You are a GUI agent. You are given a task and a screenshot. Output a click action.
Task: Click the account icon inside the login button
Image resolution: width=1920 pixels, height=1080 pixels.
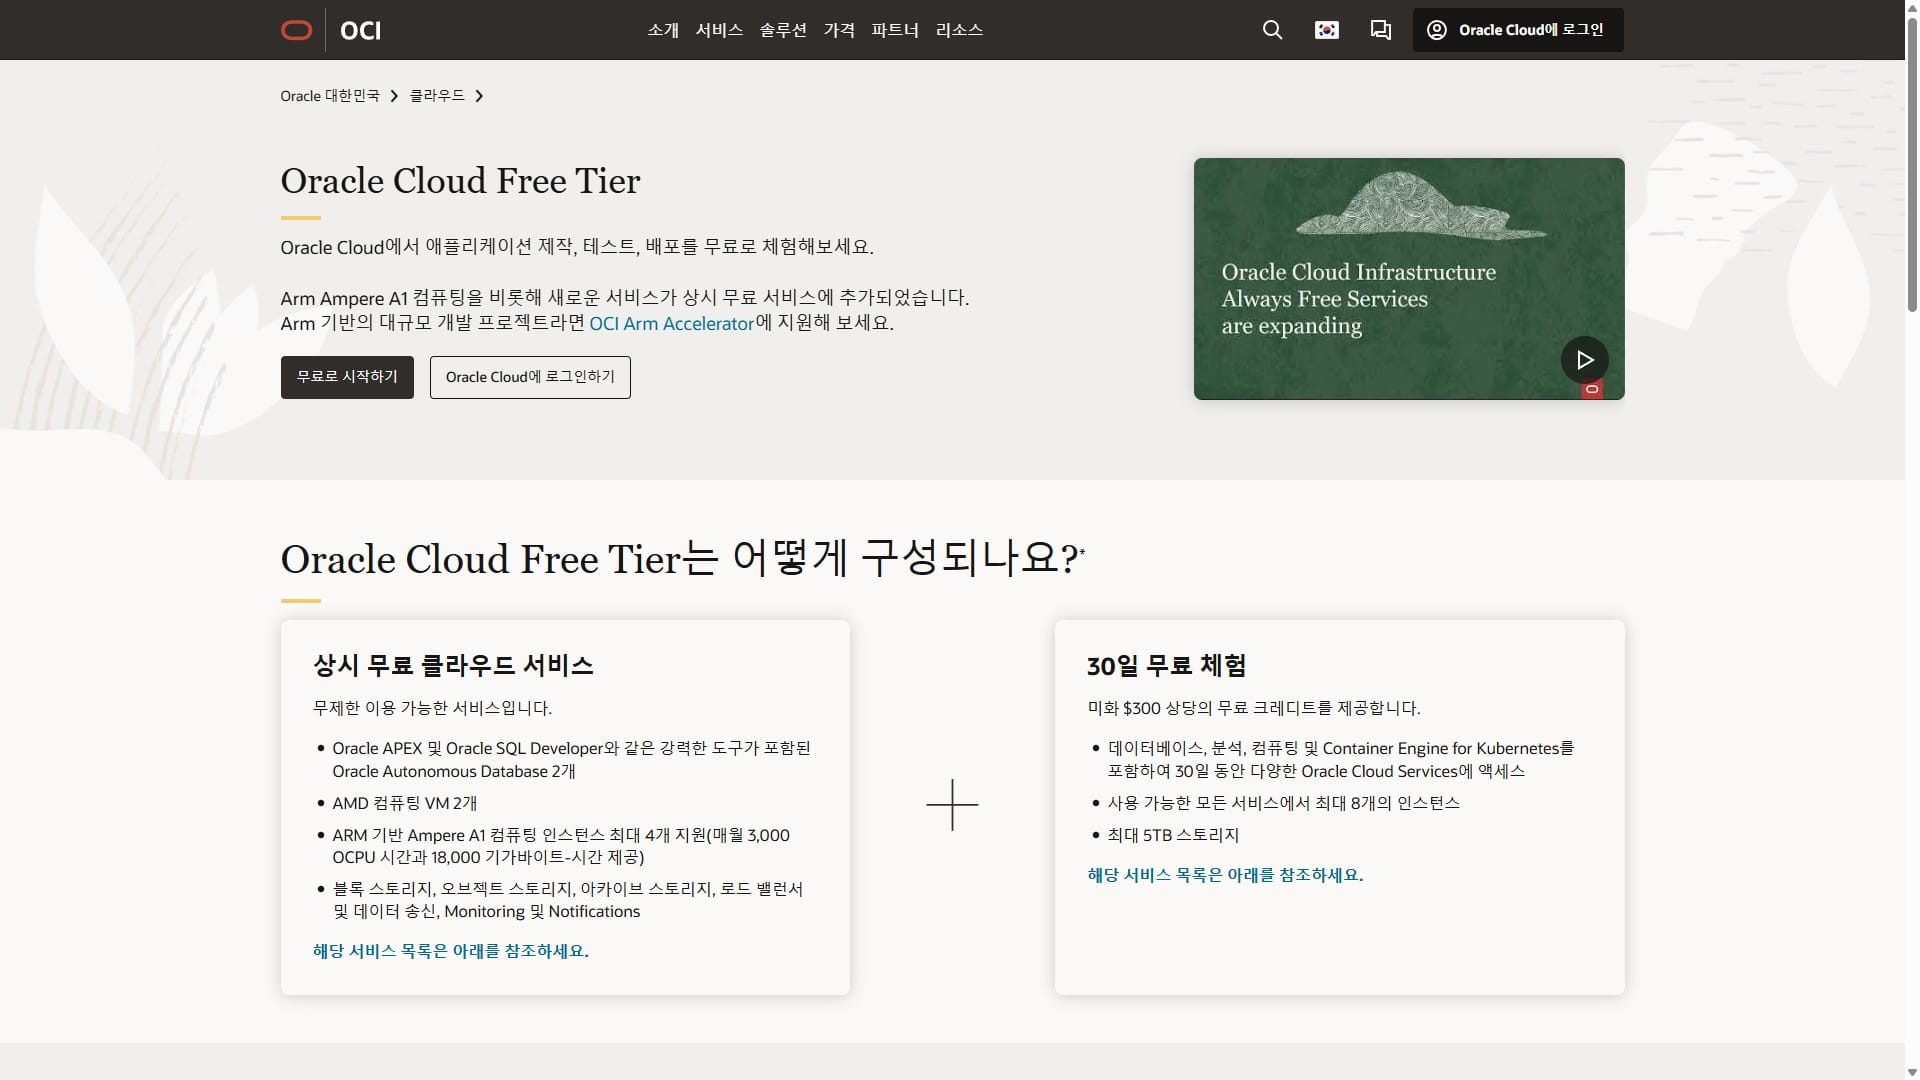(x=1437, y=30)
